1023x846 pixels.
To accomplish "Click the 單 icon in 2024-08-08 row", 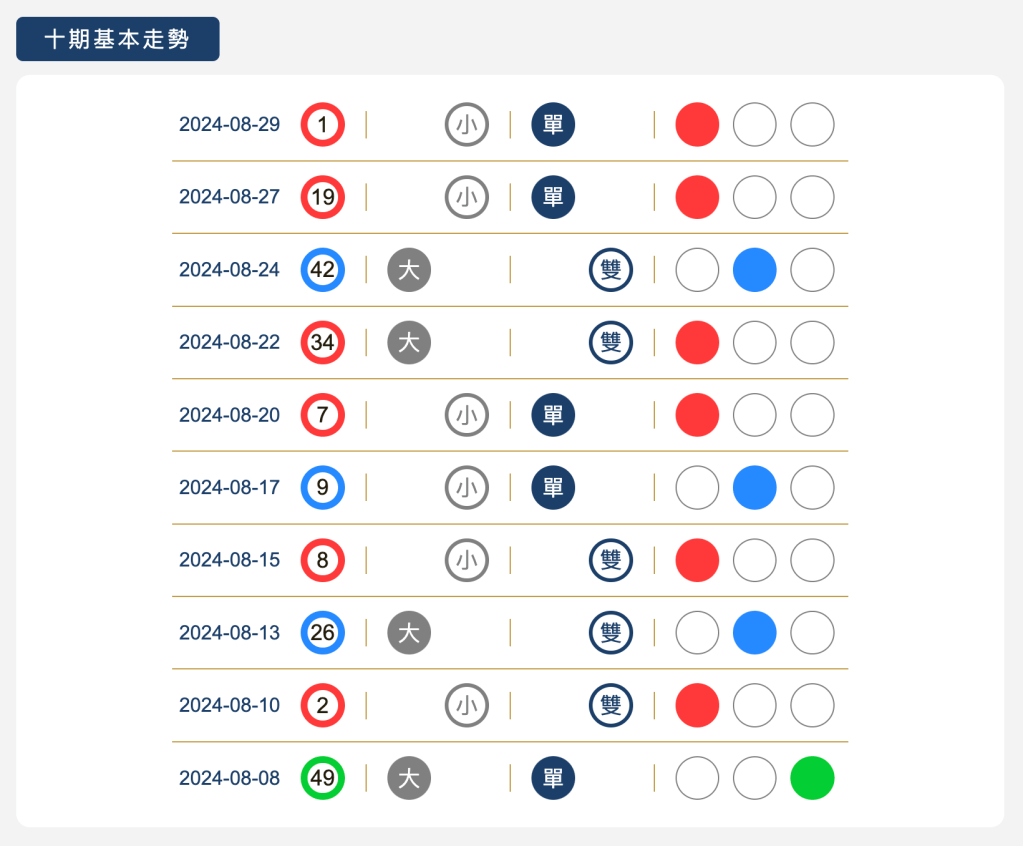I will (553, 778).
